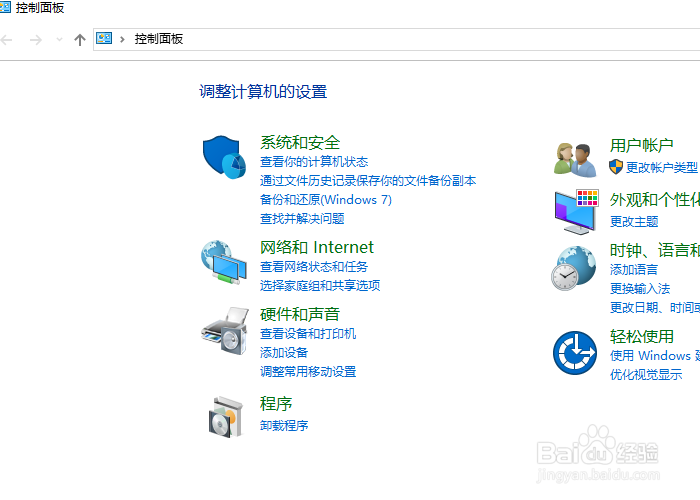Go up one level with up arrow
Image resolution: width=700 pixels, height=500 pixels.
point(79,40)
